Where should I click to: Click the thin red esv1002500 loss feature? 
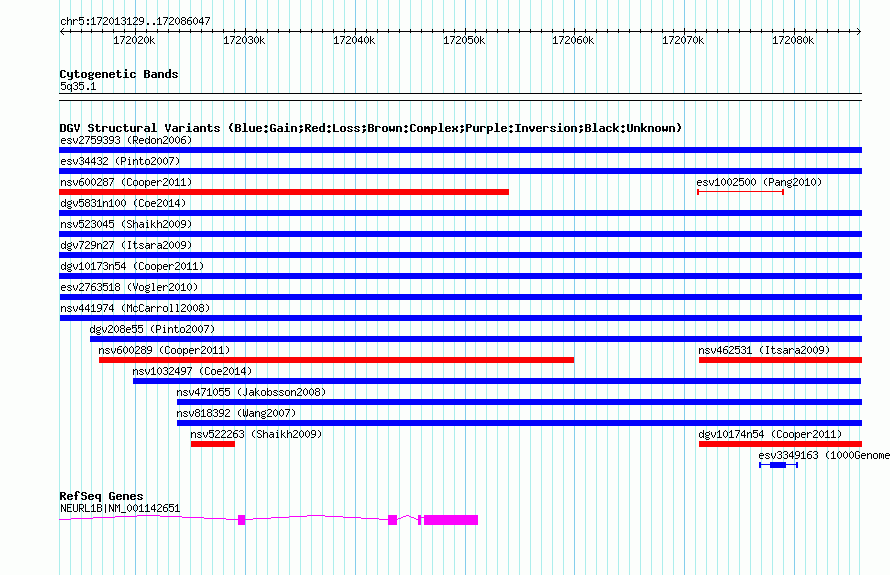pos(740,192)
